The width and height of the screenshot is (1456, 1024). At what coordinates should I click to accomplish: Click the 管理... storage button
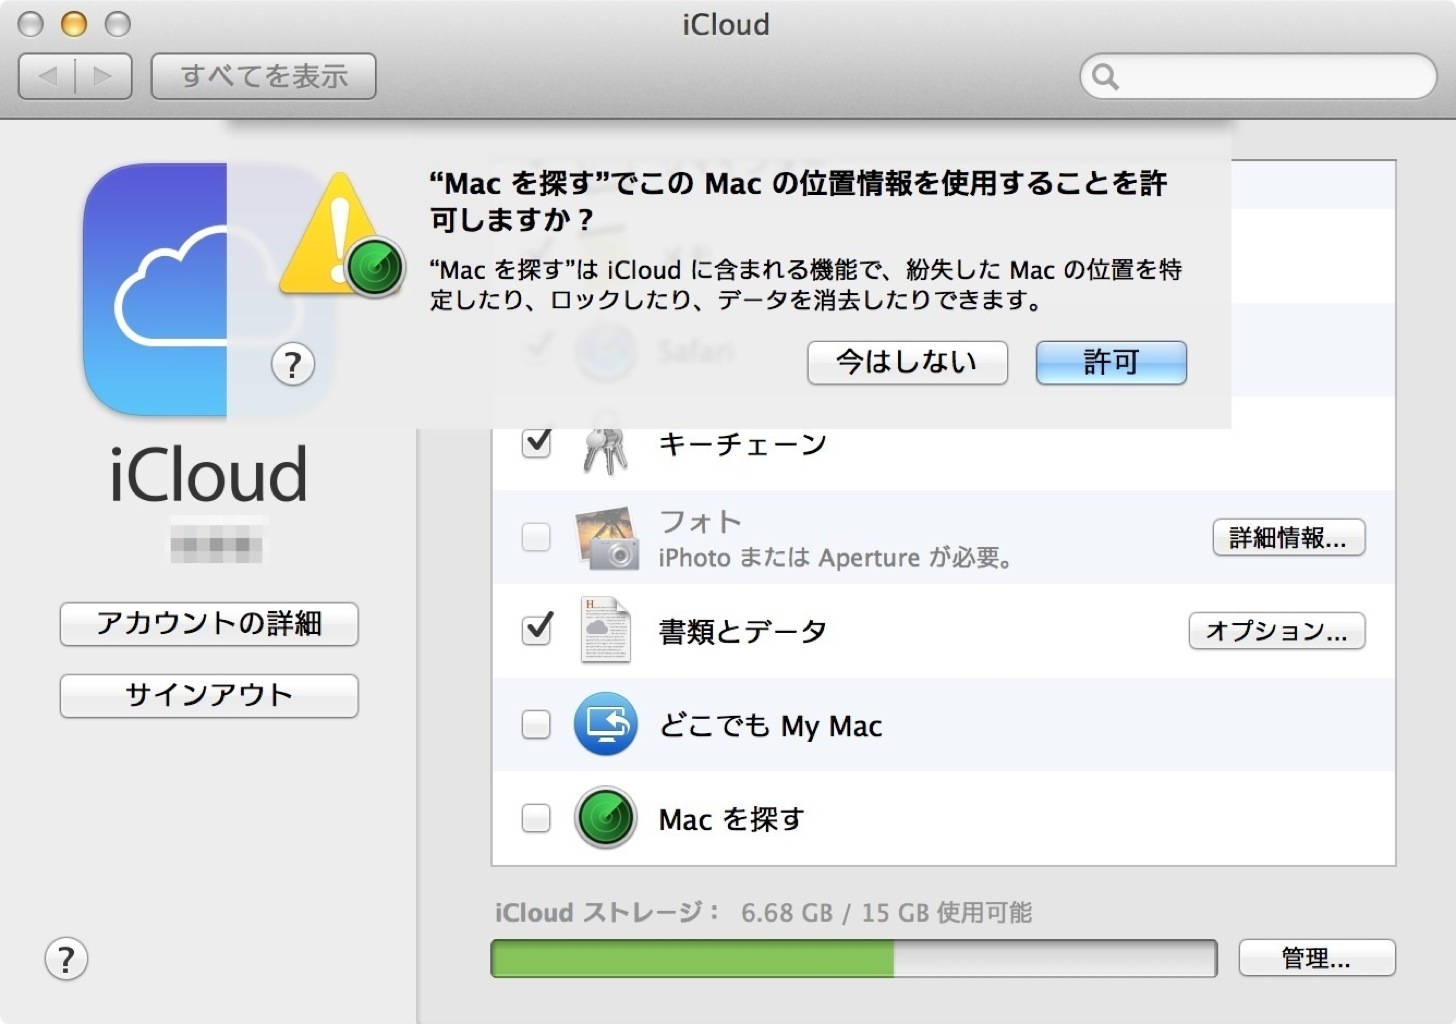click(x=1316, y=958)
